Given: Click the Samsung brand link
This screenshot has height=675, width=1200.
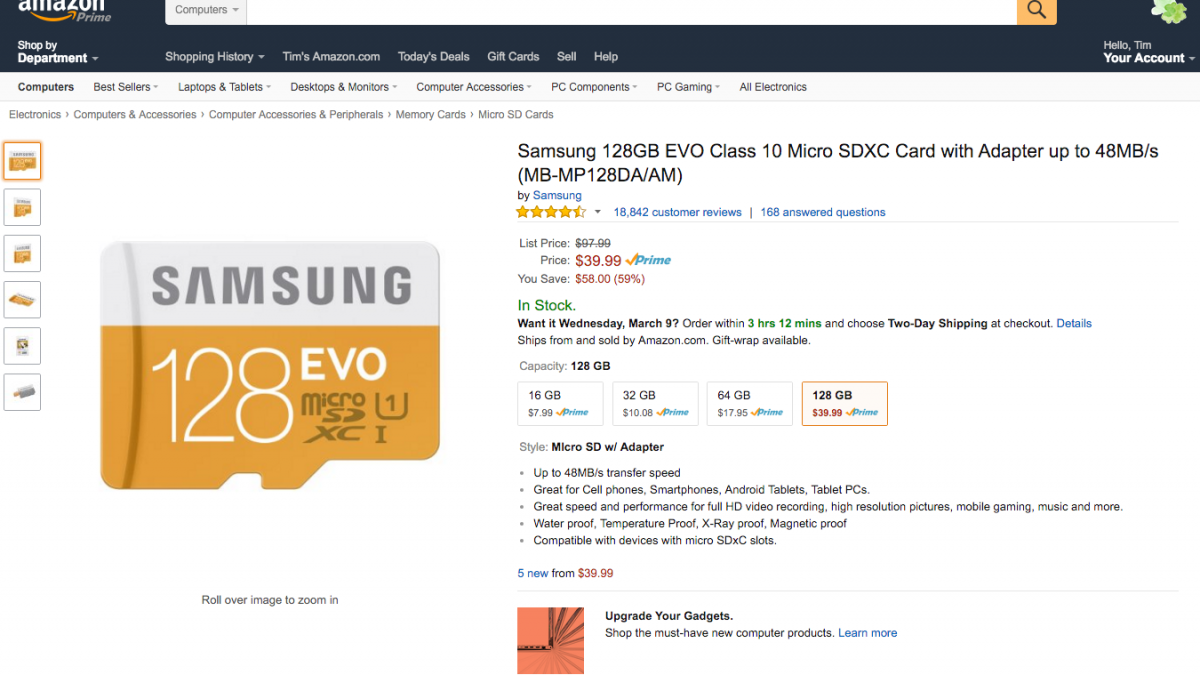Looking at the screenshot, I should pyautogui.click(x=557, y=195).
